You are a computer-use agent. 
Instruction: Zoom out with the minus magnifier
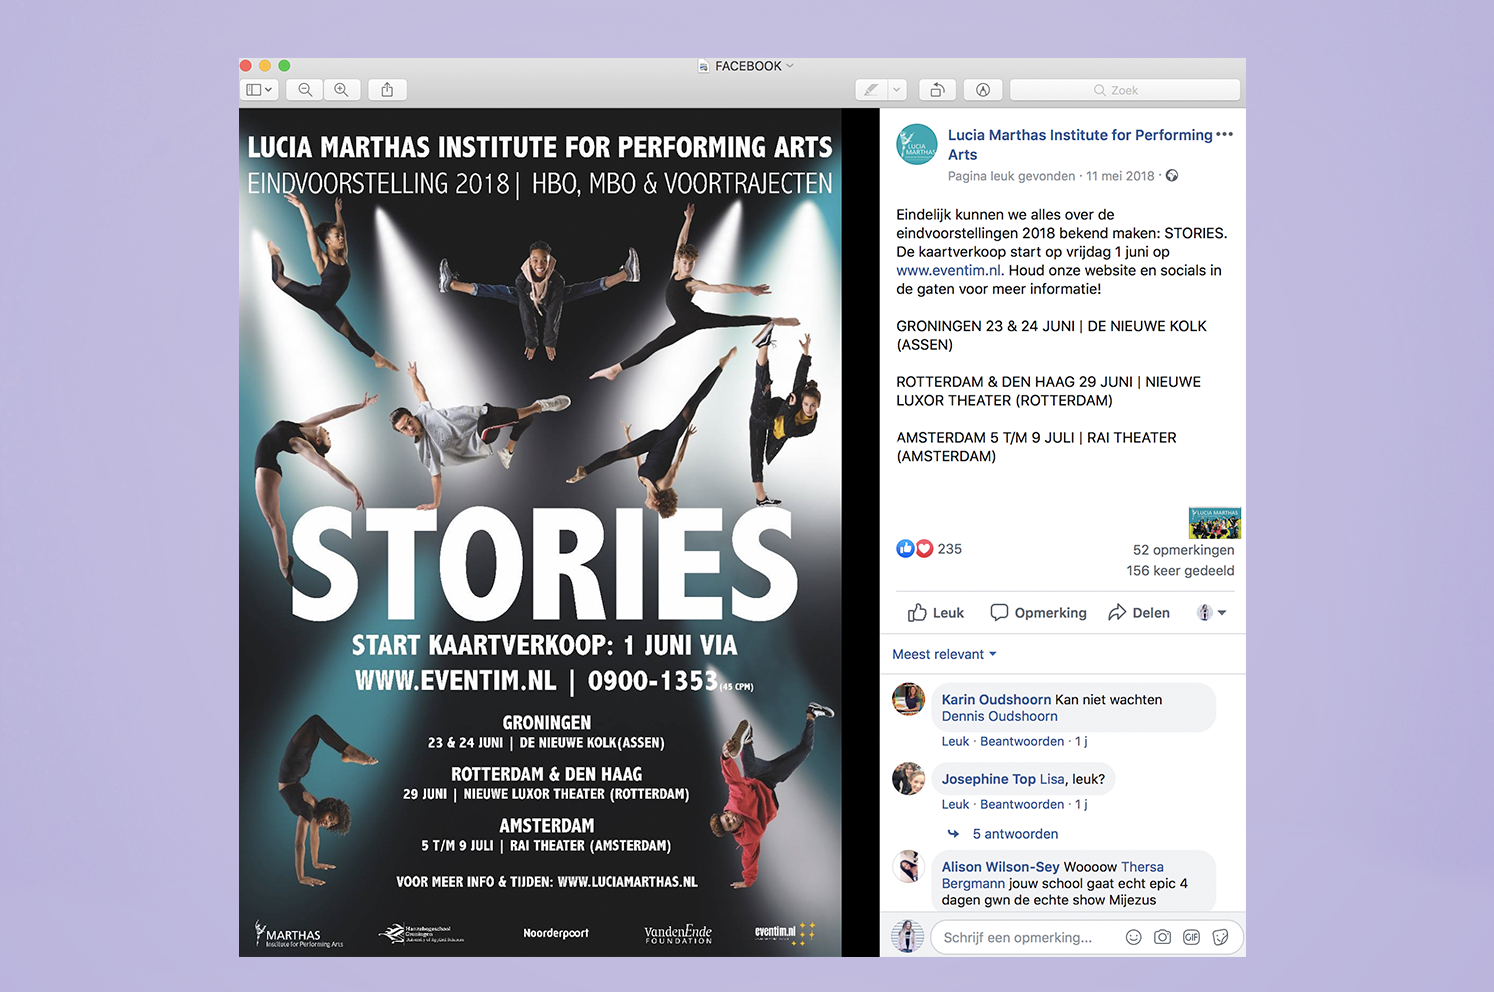[x=305, y=90]
